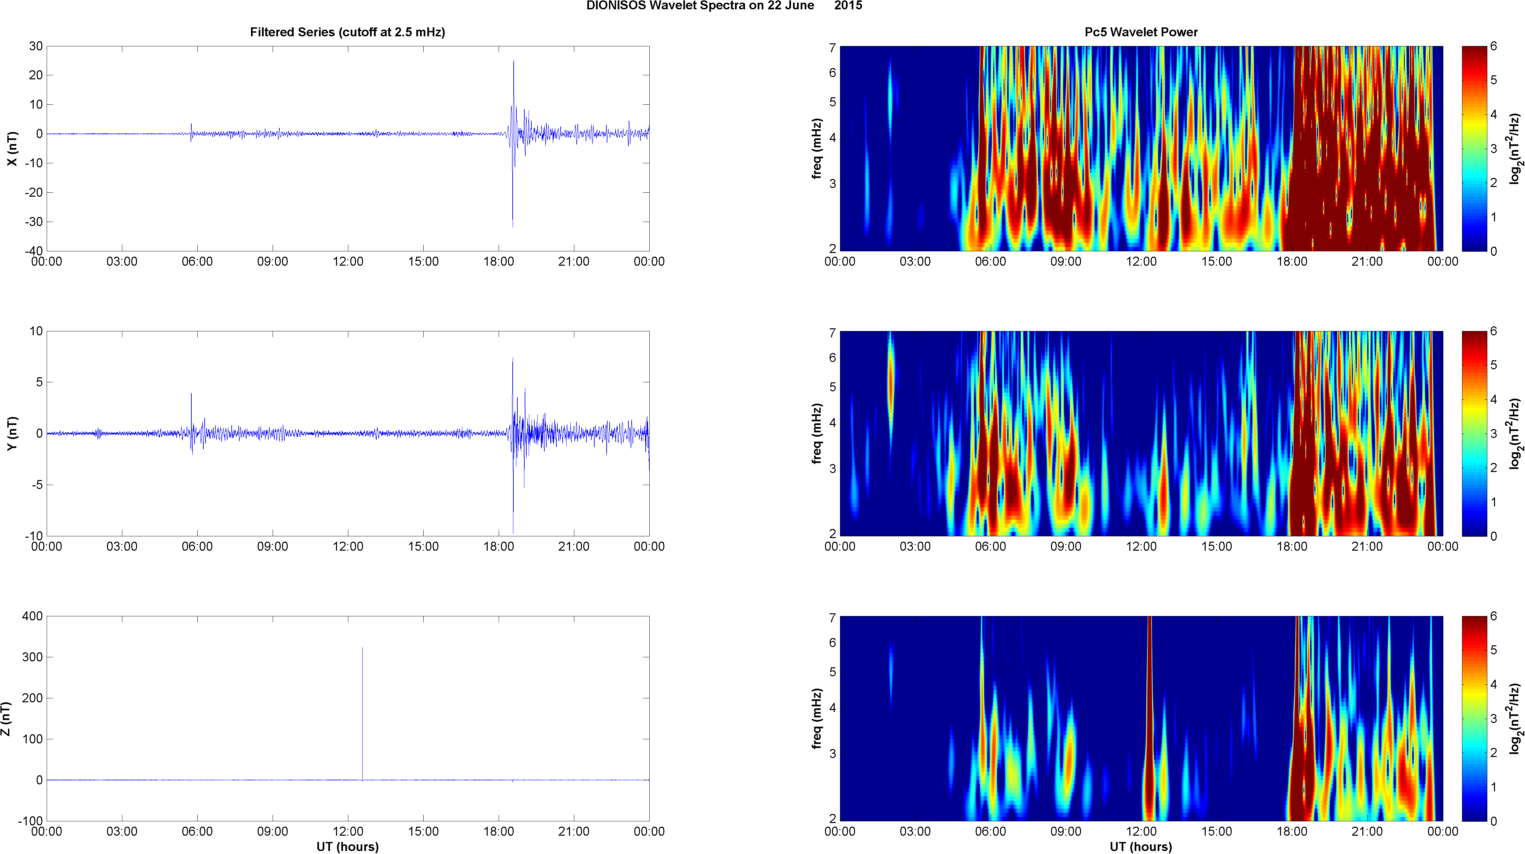
Task: Click the DIONISOS Wavelet Spectra main title
Action: 724,6
